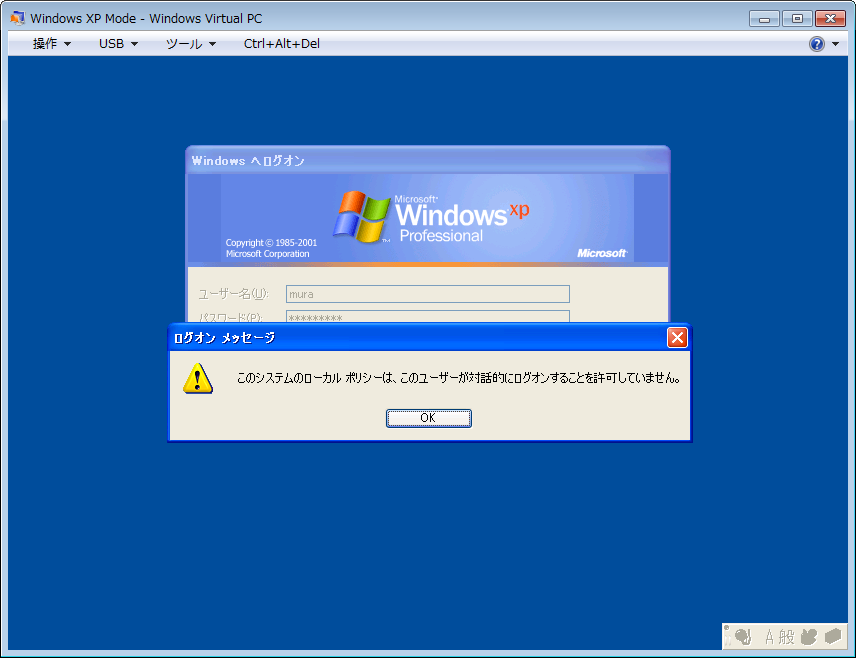Click the yellow warning icon in the dialog
Screen dimensions: 856x658
pyautogui.click(x=198, y=378)
